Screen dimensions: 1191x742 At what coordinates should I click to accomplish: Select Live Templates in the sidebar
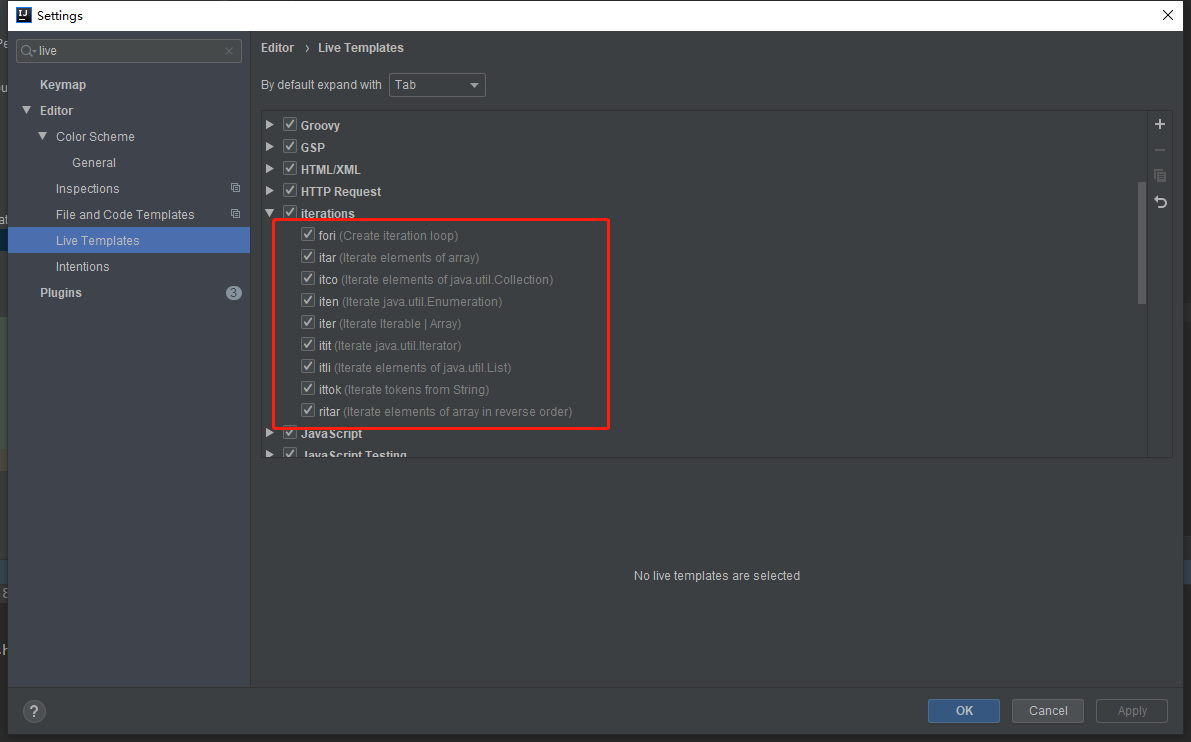pos(129,240)
